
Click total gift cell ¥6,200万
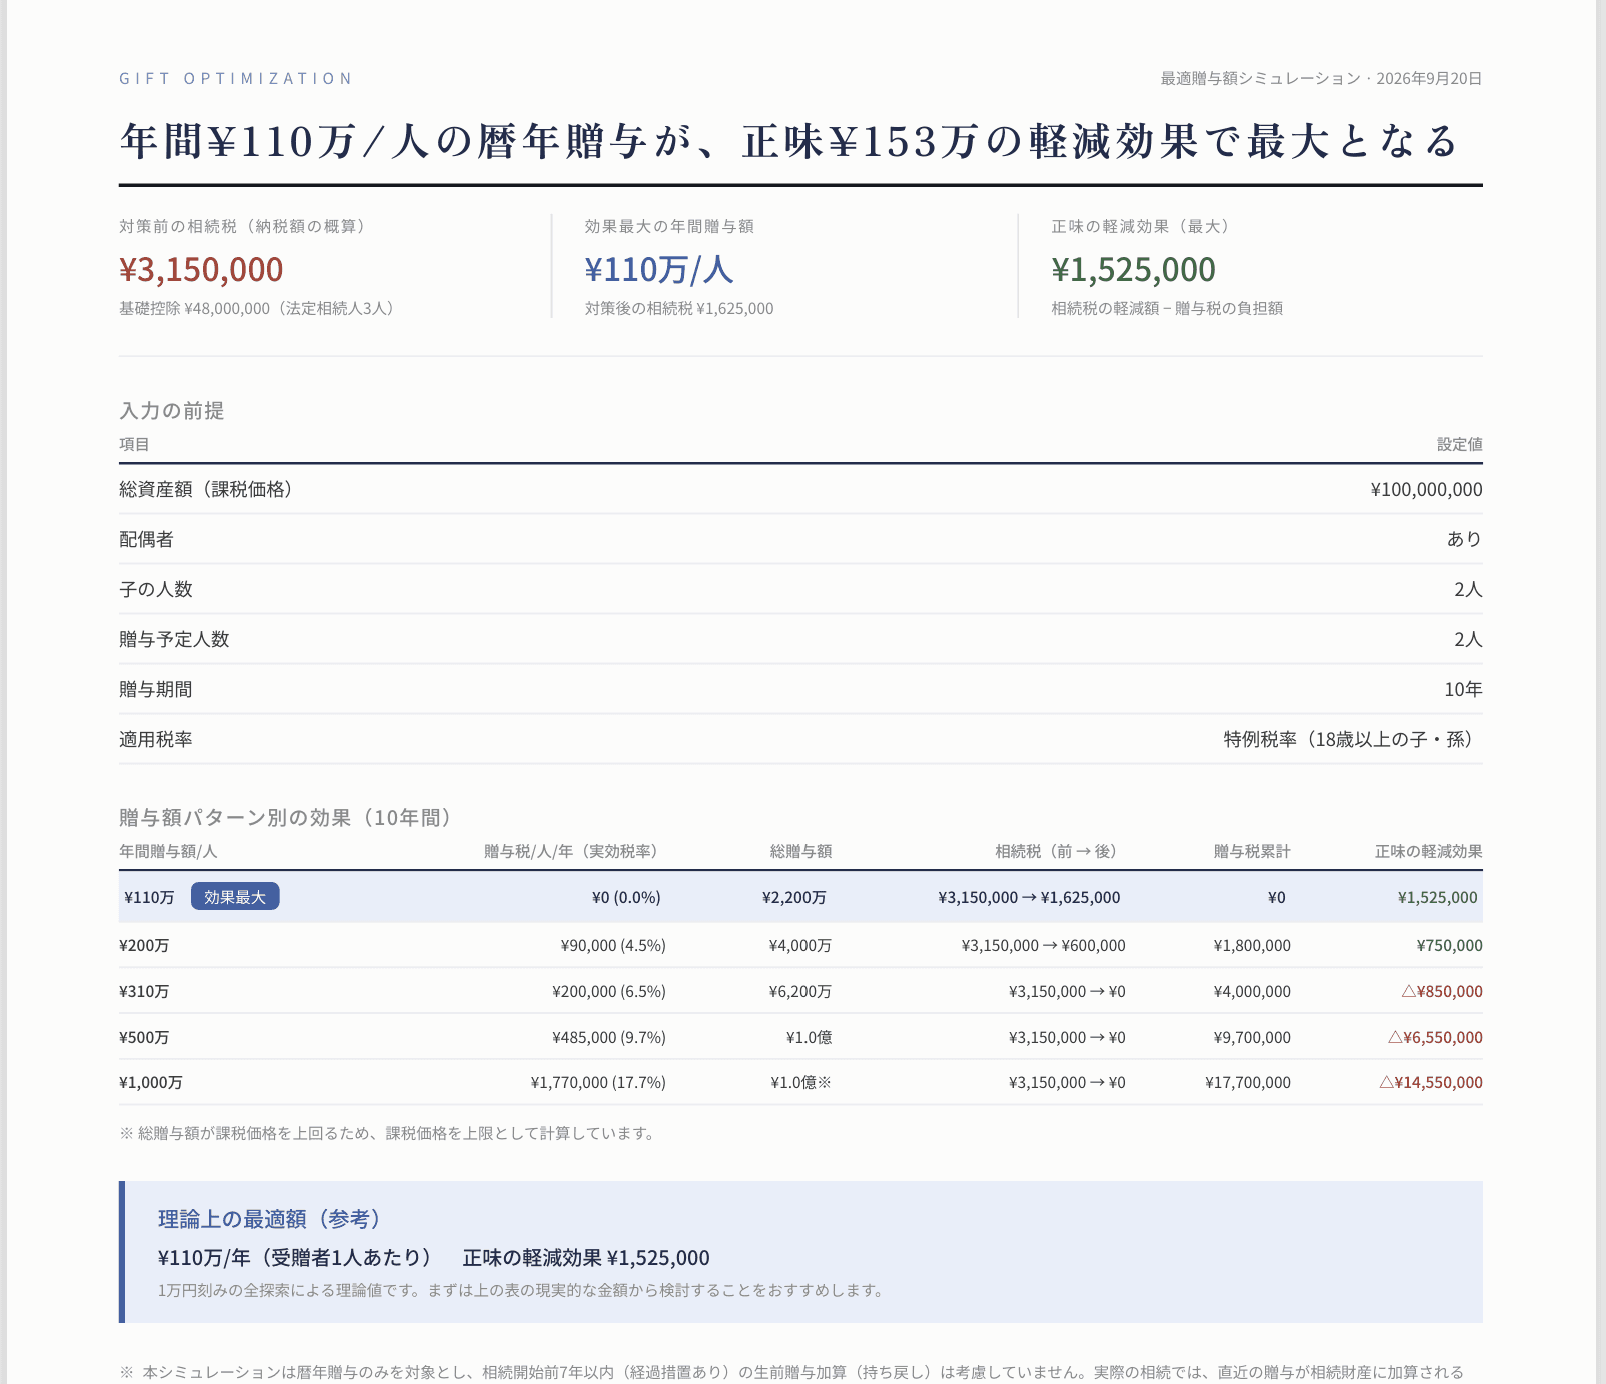800,991
